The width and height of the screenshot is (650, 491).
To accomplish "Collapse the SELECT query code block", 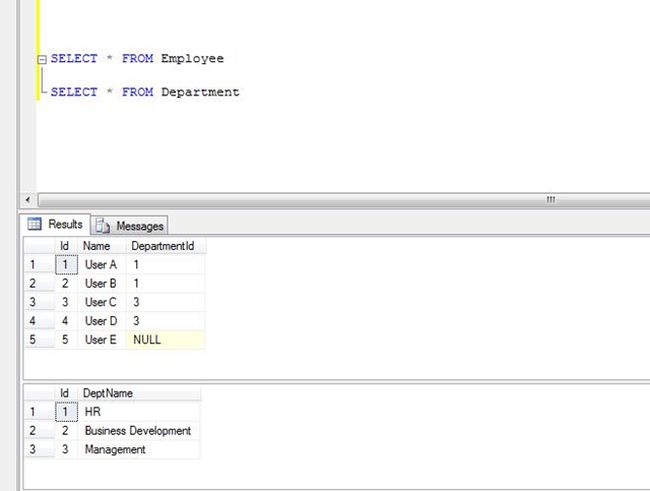I will [42, 60].
